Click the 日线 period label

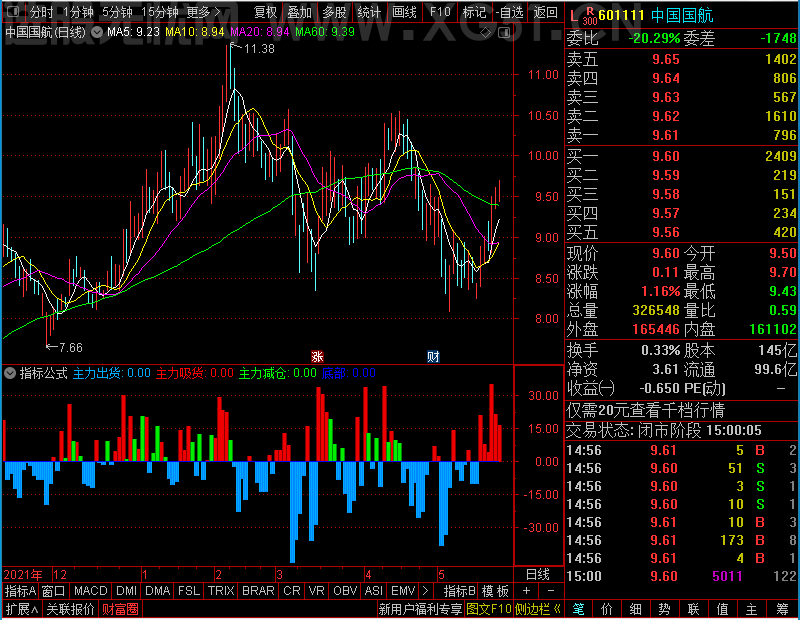click(538, 575)
